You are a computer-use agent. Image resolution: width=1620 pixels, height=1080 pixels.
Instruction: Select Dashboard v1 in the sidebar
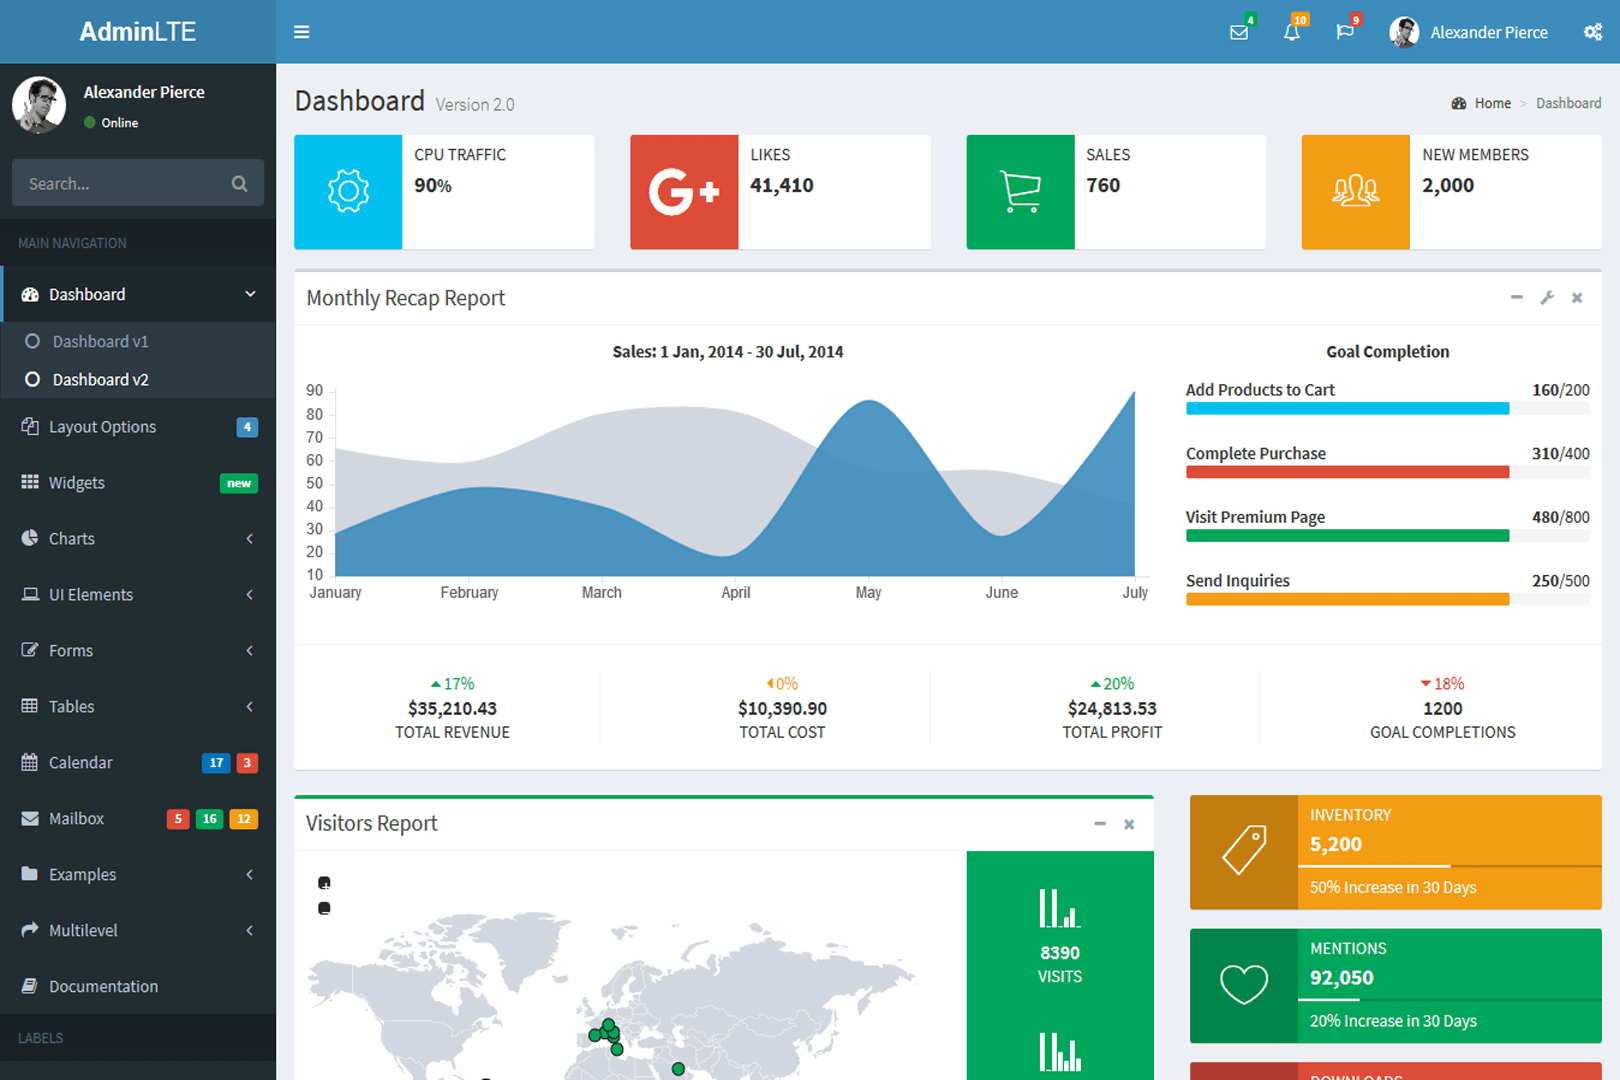pyautogui.click(x=100, y=342)
